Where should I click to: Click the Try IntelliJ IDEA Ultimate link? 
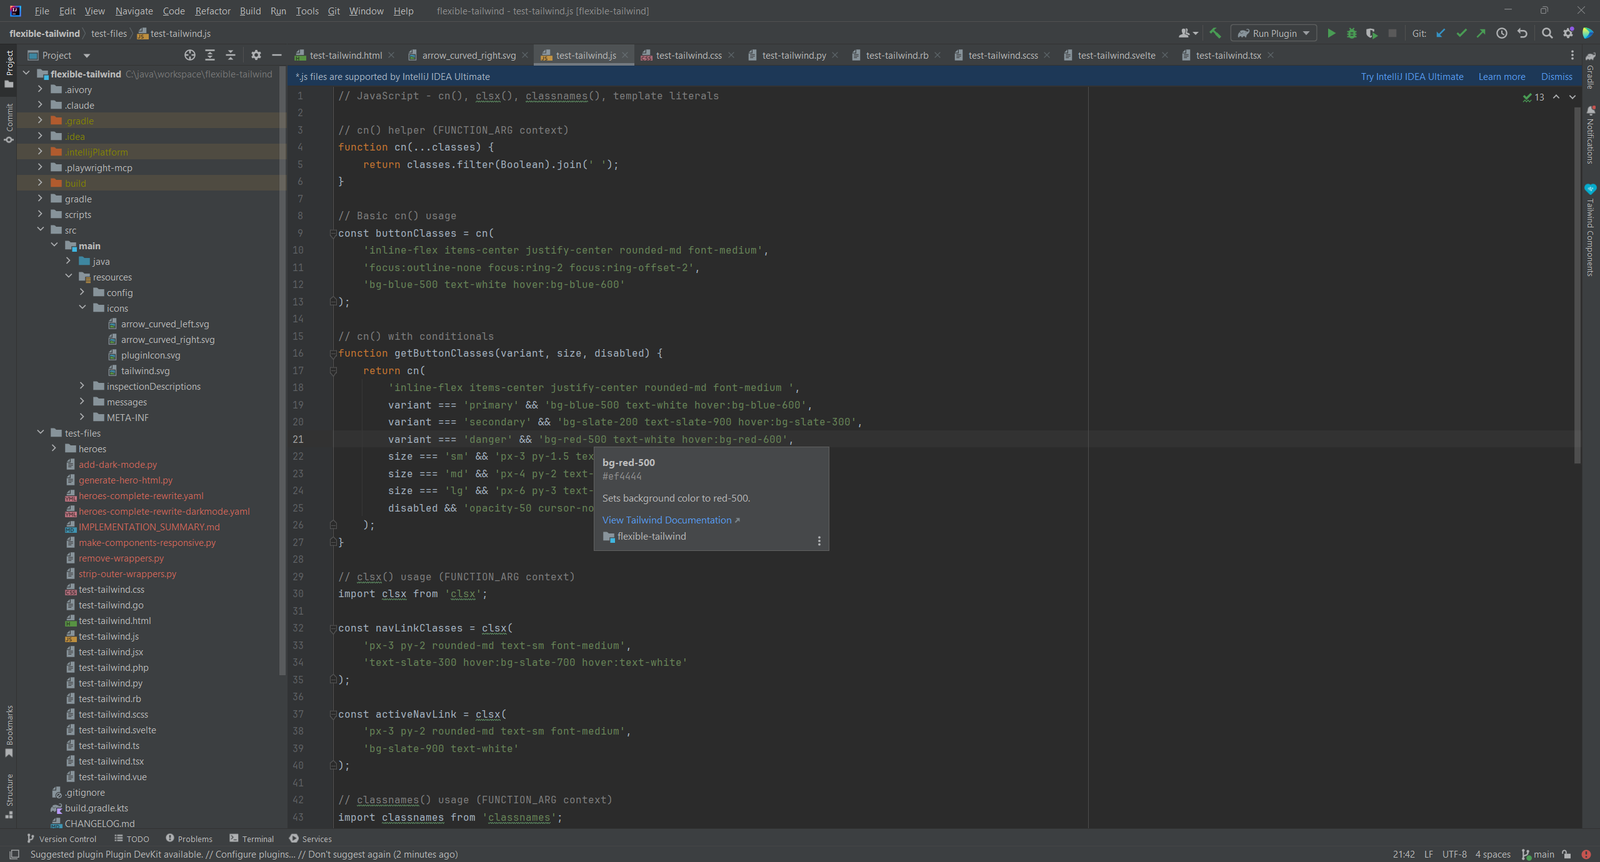click(1412, 77)
